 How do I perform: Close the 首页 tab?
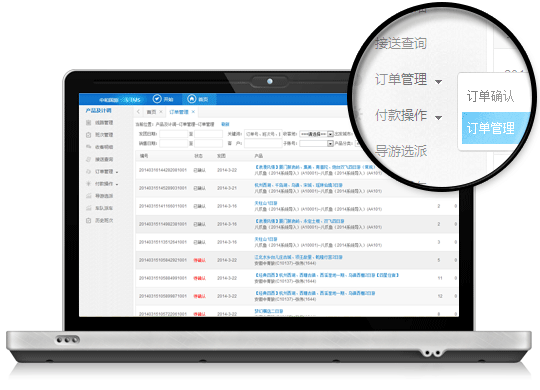pyautogui.click(x=161, y=112)
